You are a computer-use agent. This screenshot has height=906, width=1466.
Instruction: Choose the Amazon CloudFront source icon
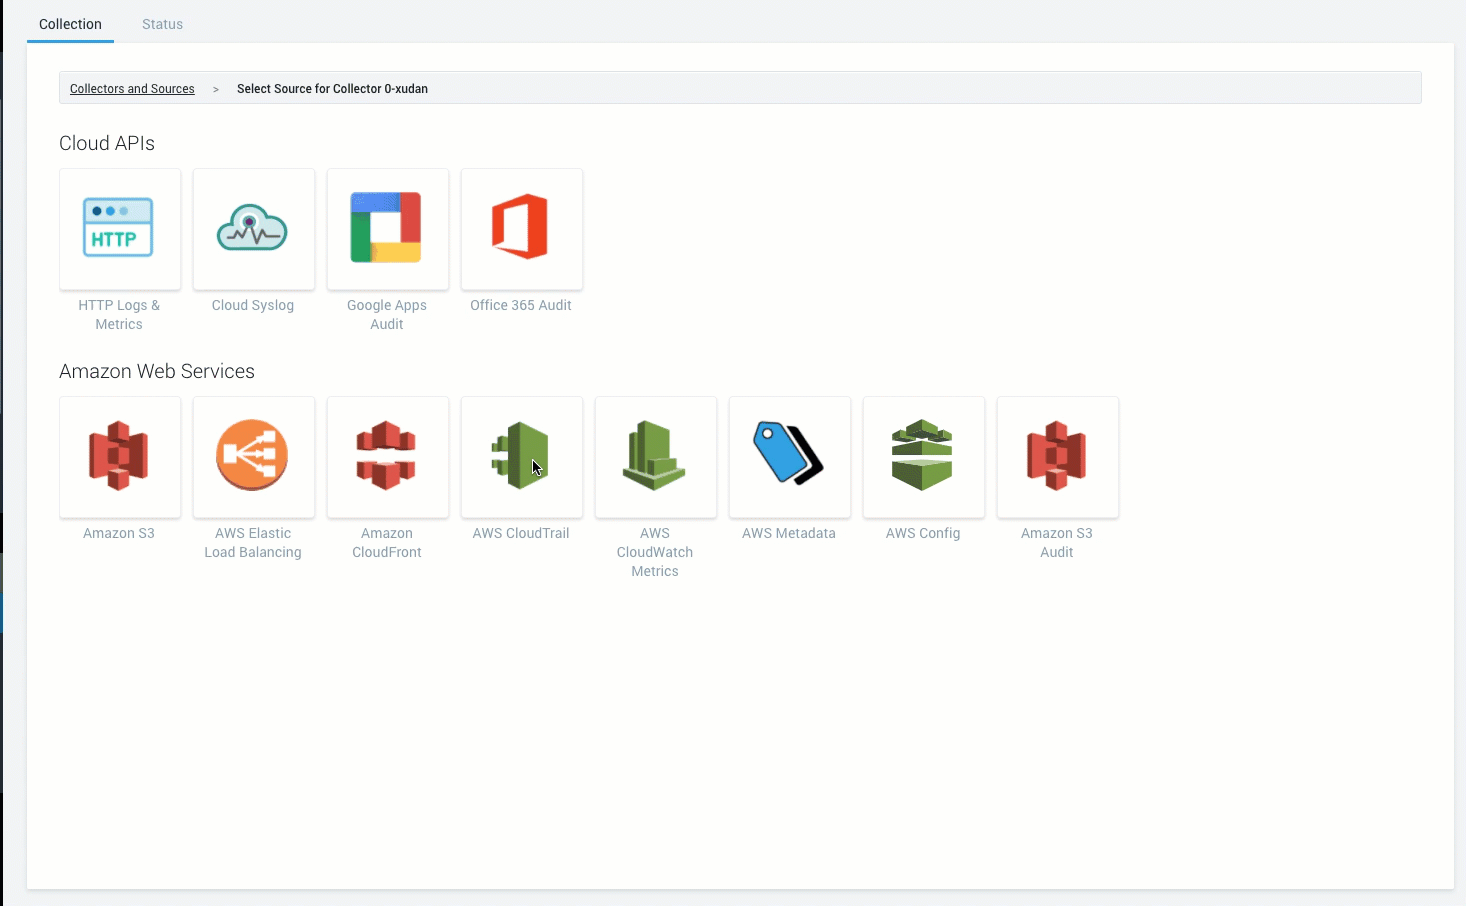tap(387, 457)
